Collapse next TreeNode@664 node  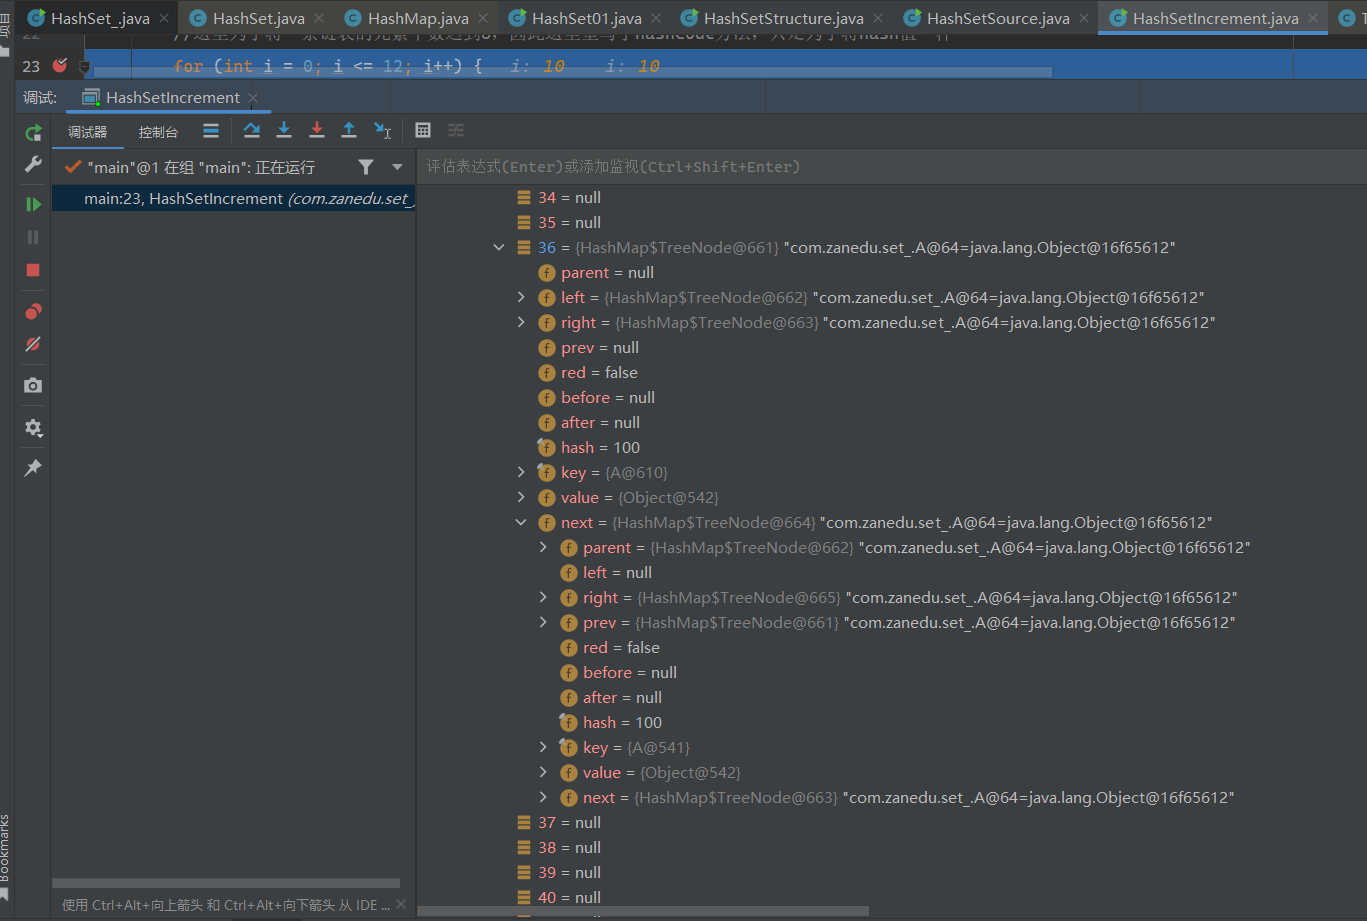click(521, 522)
